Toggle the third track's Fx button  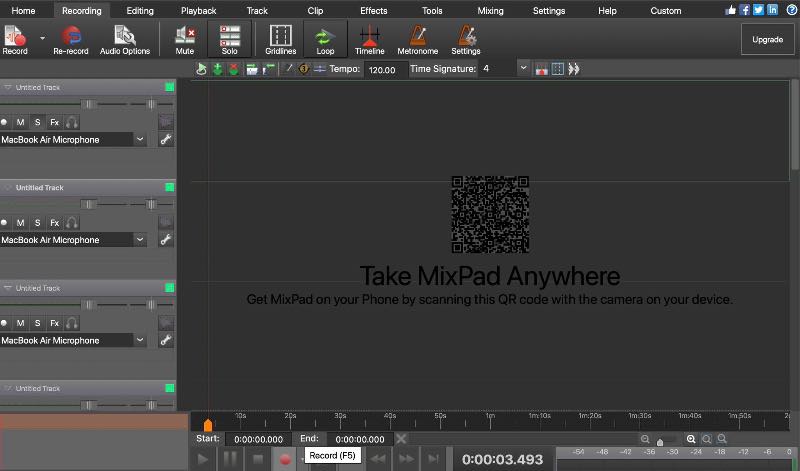[x=55, y=322]
